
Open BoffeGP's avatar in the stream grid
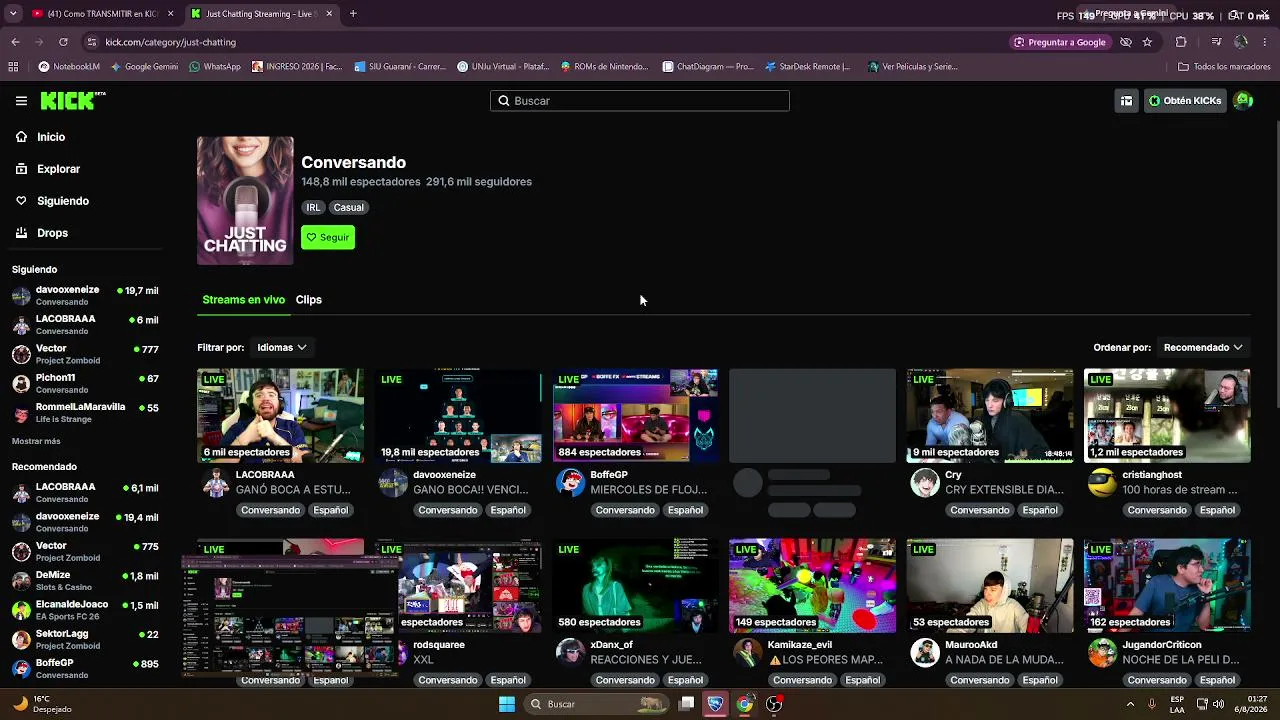tap(570, 483)
